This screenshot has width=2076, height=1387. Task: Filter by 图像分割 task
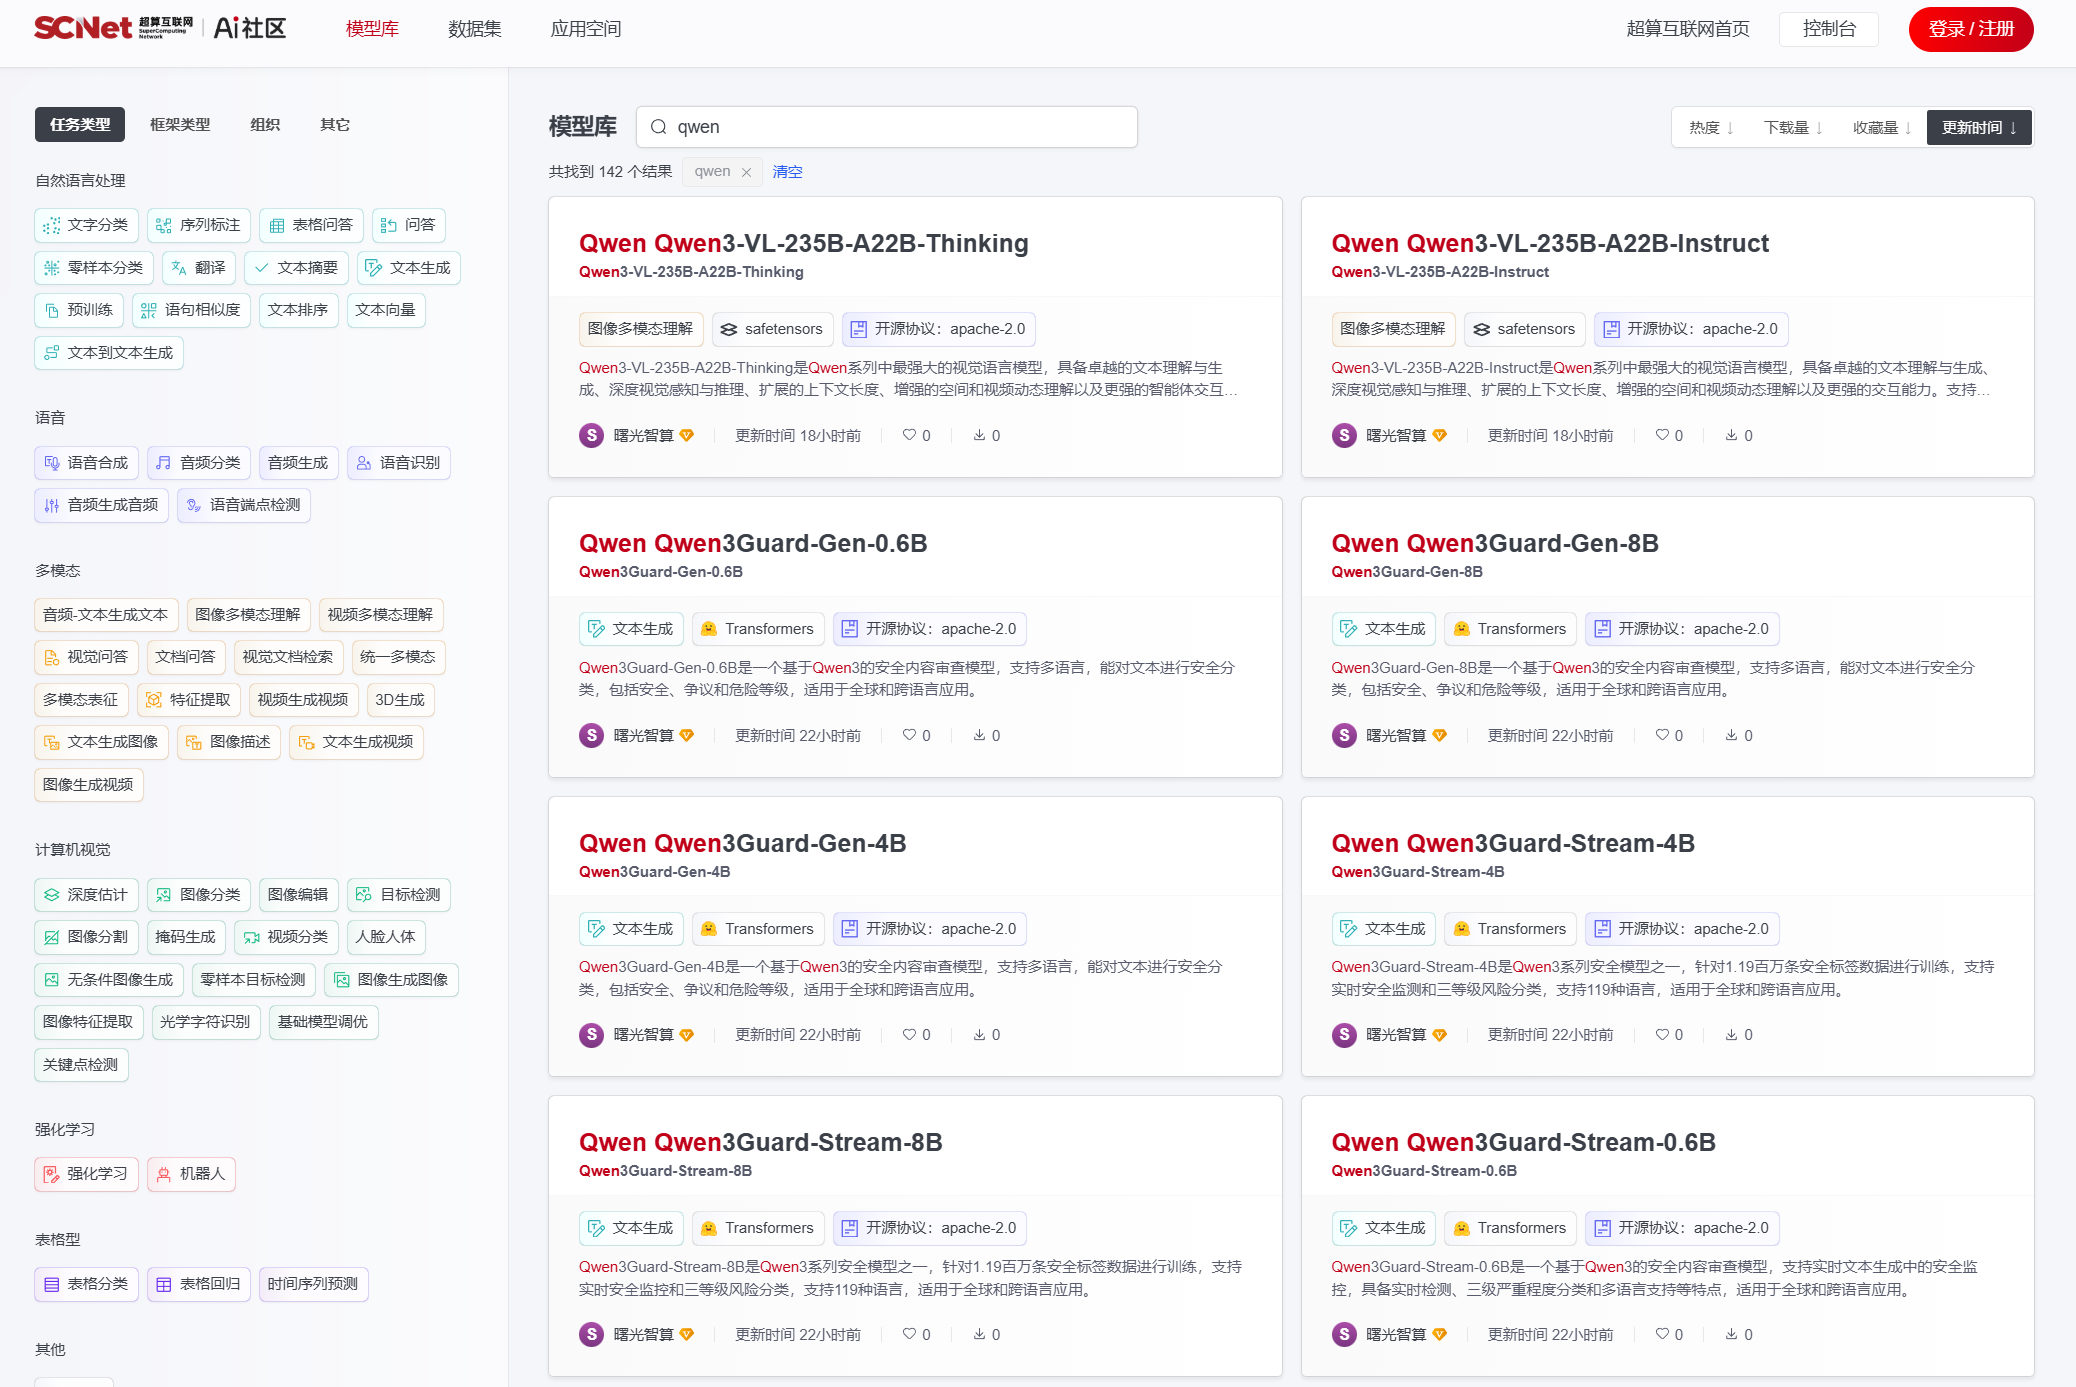[x=86, y=937]
